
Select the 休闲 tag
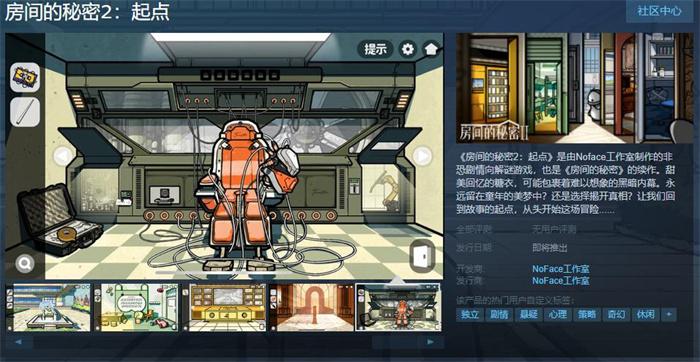[x=646, y=314]
